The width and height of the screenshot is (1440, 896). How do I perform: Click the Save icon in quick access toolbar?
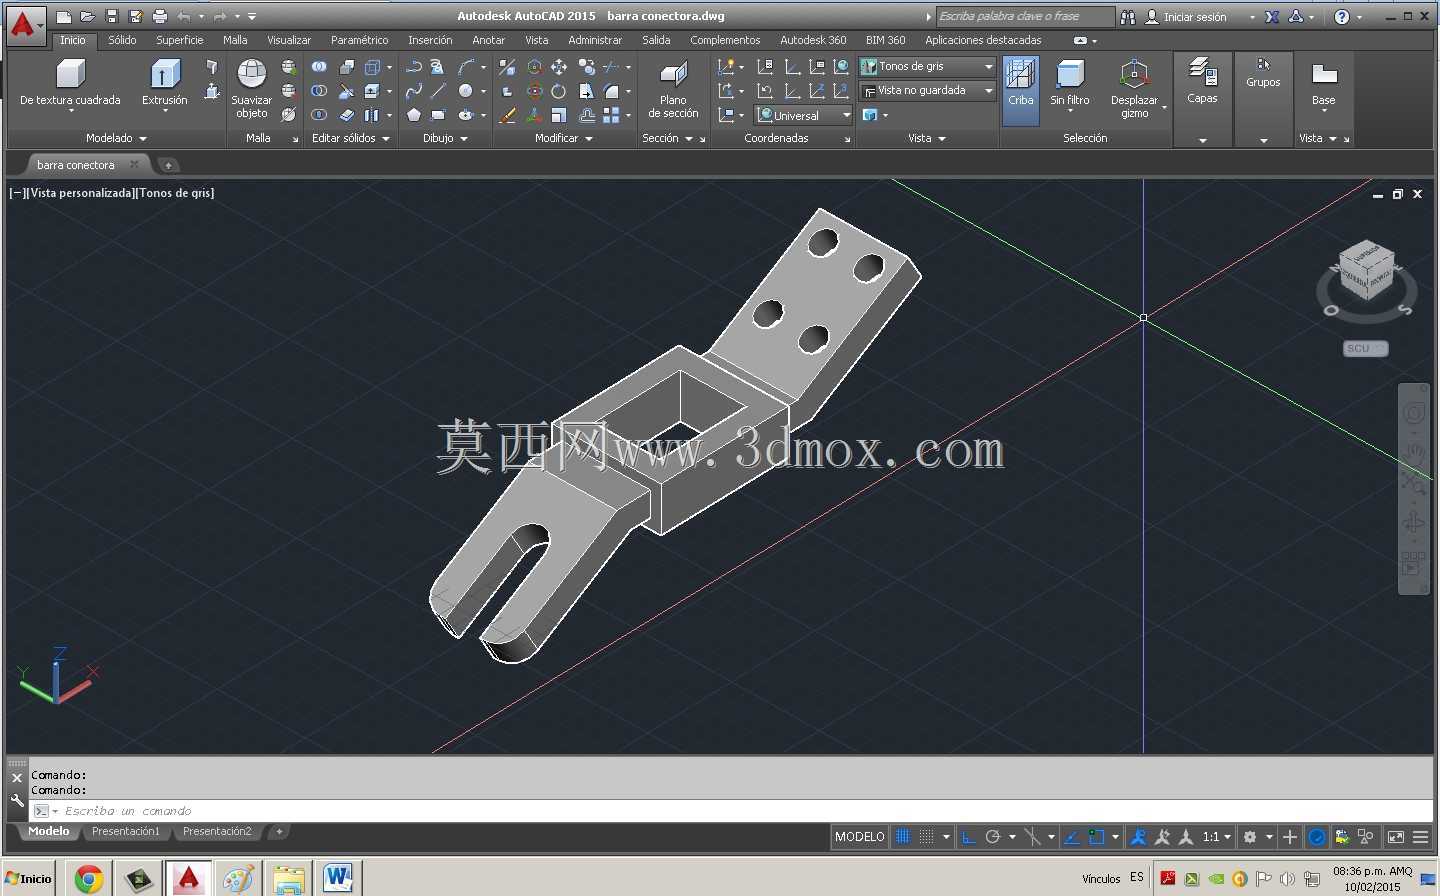point(112,16)
